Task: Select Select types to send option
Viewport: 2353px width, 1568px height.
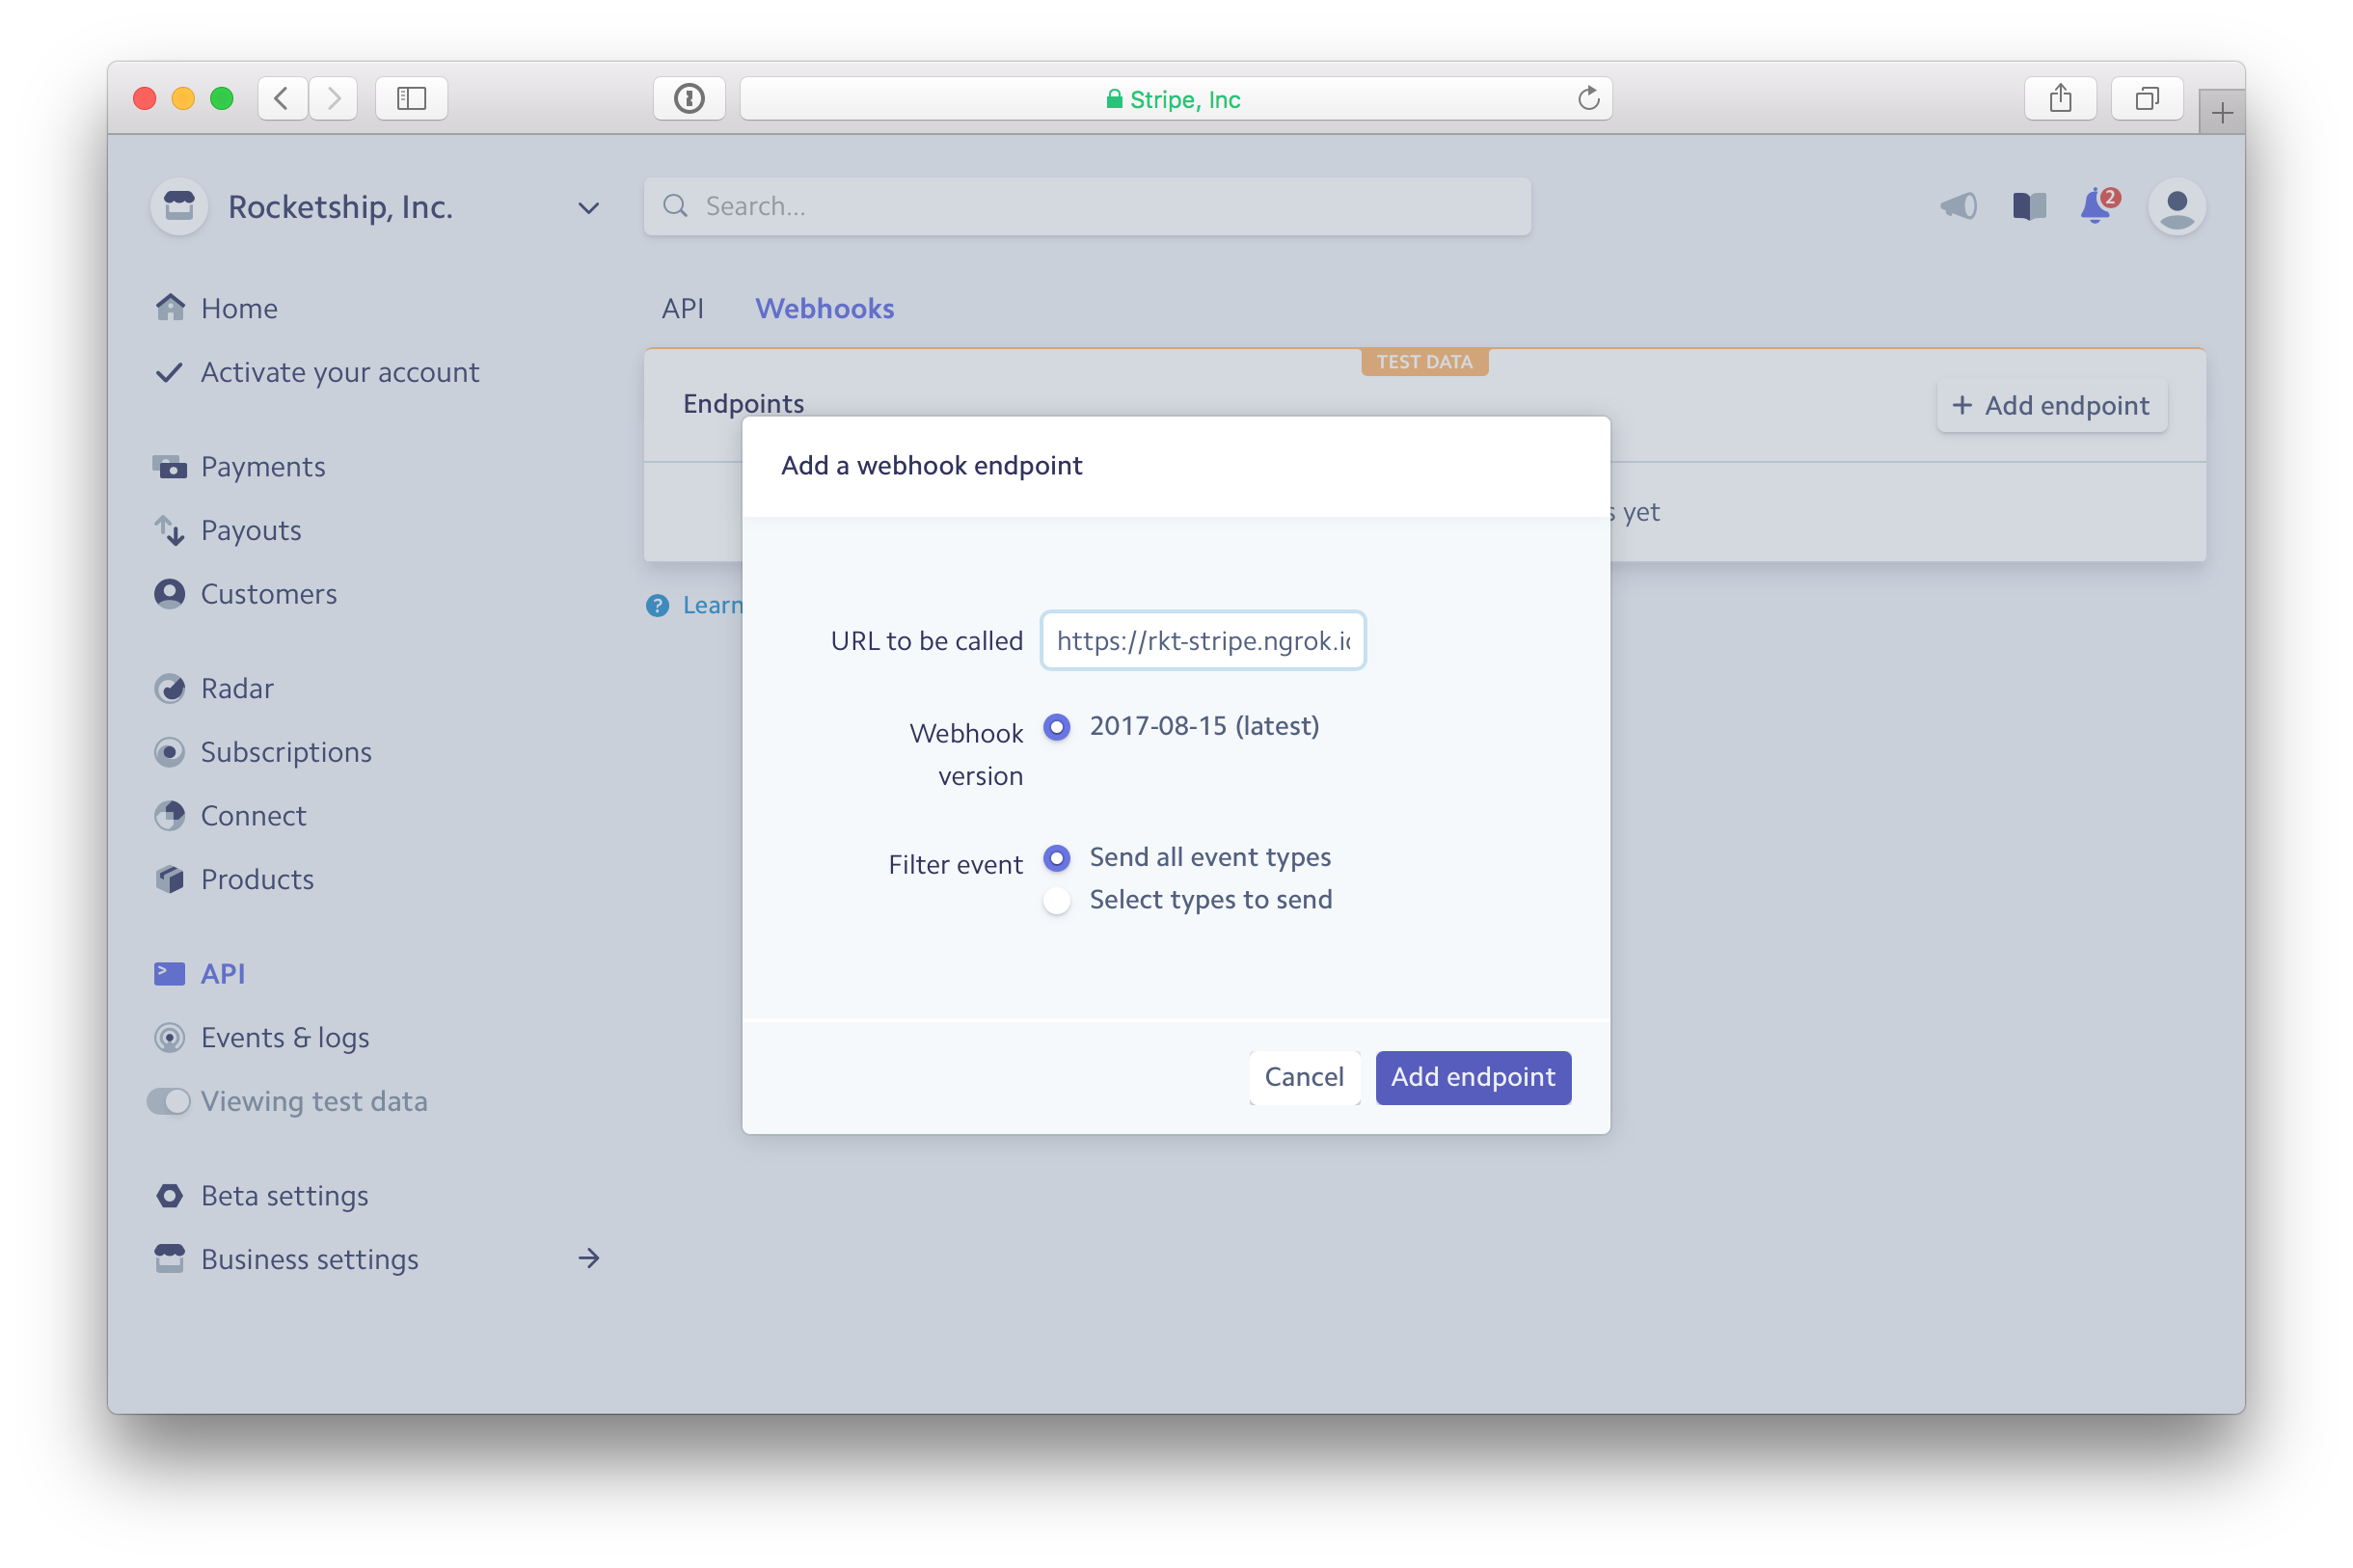Action: pos(1059,898)
